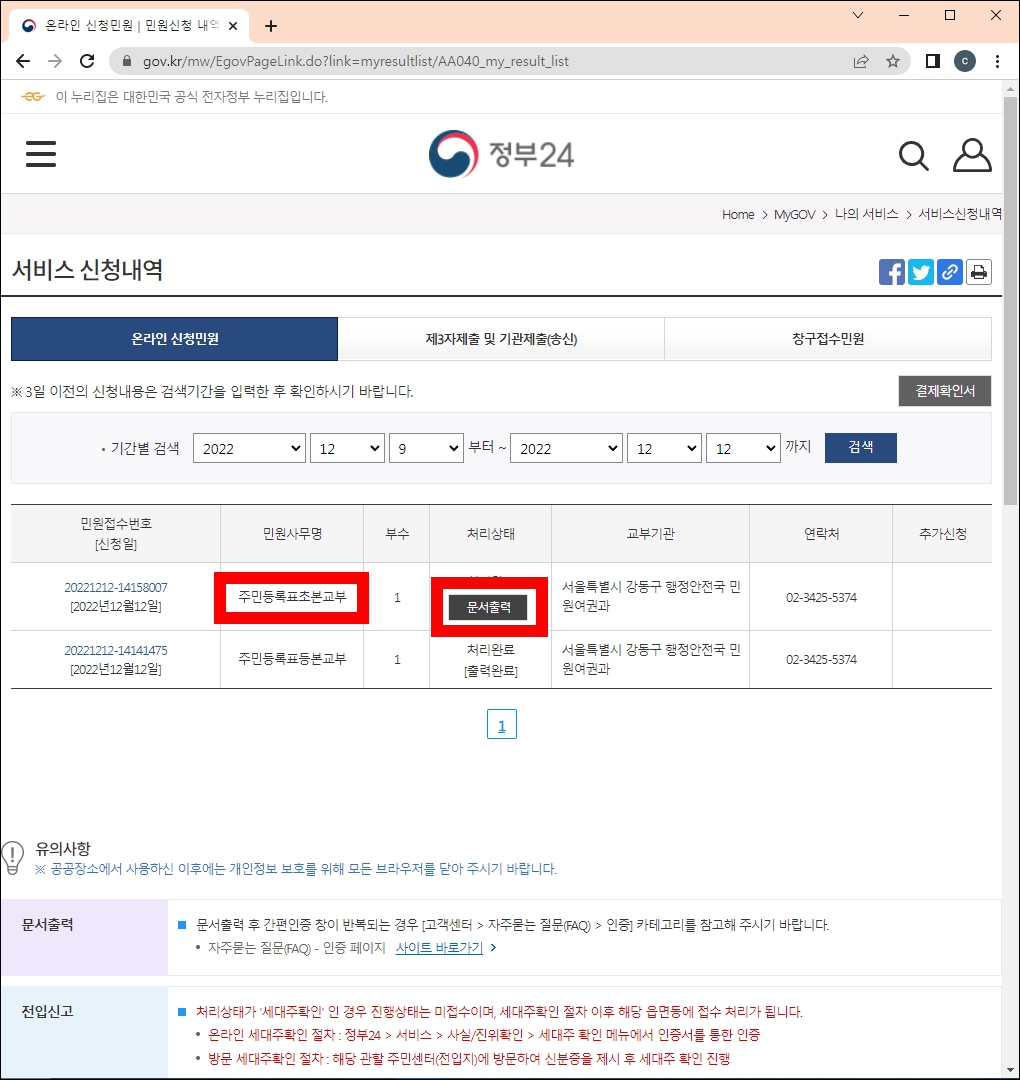Open the start year 2022 dropdown

pos(248,448)
